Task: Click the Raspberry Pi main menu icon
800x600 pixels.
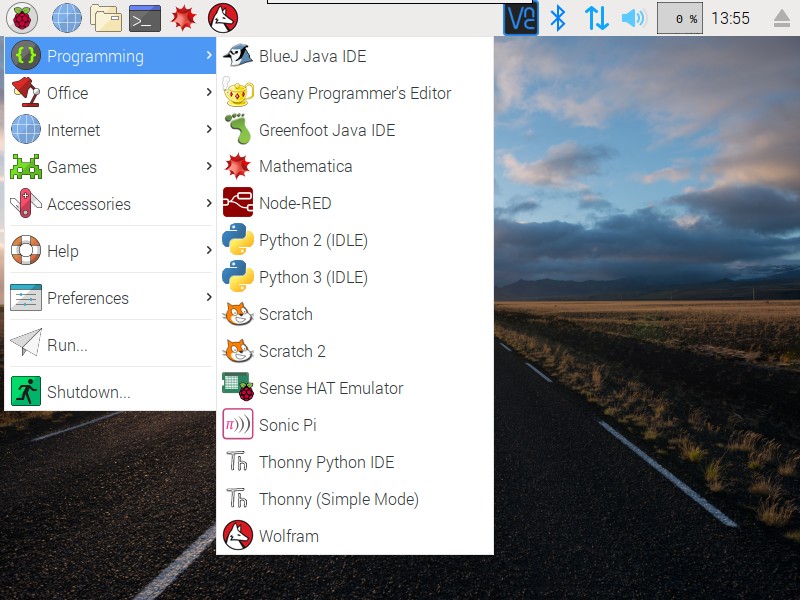Action: 22,18
